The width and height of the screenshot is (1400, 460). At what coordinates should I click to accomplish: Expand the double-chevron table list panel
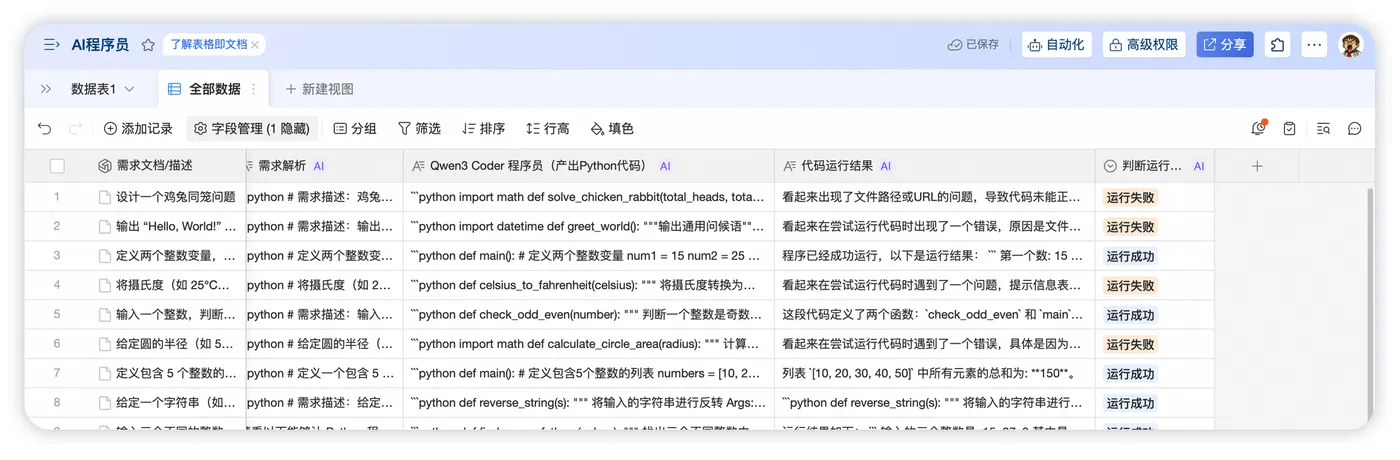[46, 89]
